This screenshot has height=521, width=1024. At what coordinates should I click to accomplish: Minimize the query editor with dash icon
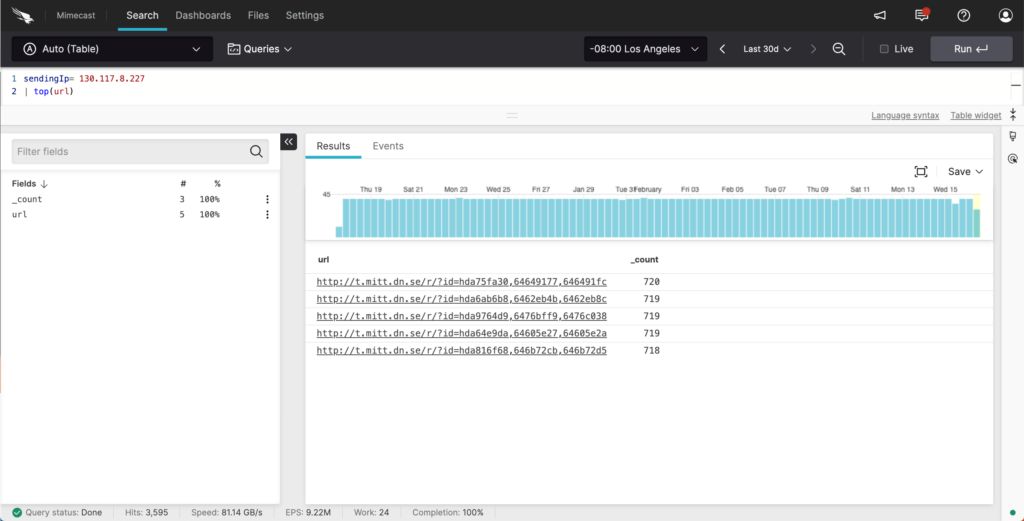click(1016, 86)
